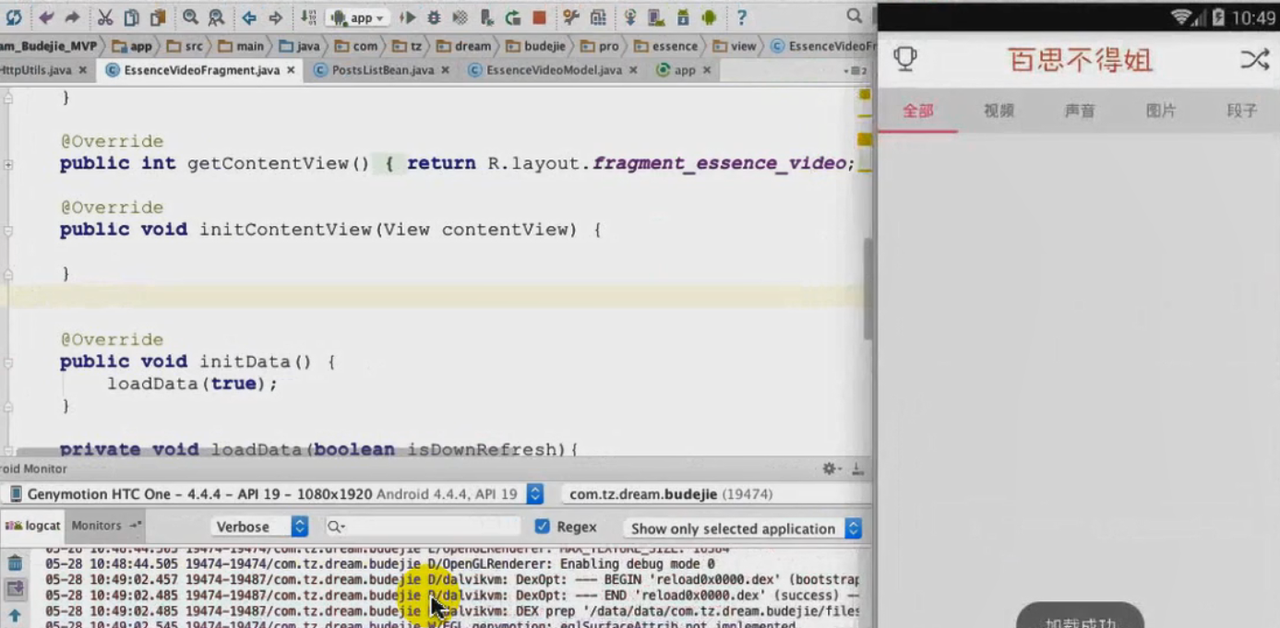
Task: Expand the getContentView code fold marker
Action: [8, 163]
